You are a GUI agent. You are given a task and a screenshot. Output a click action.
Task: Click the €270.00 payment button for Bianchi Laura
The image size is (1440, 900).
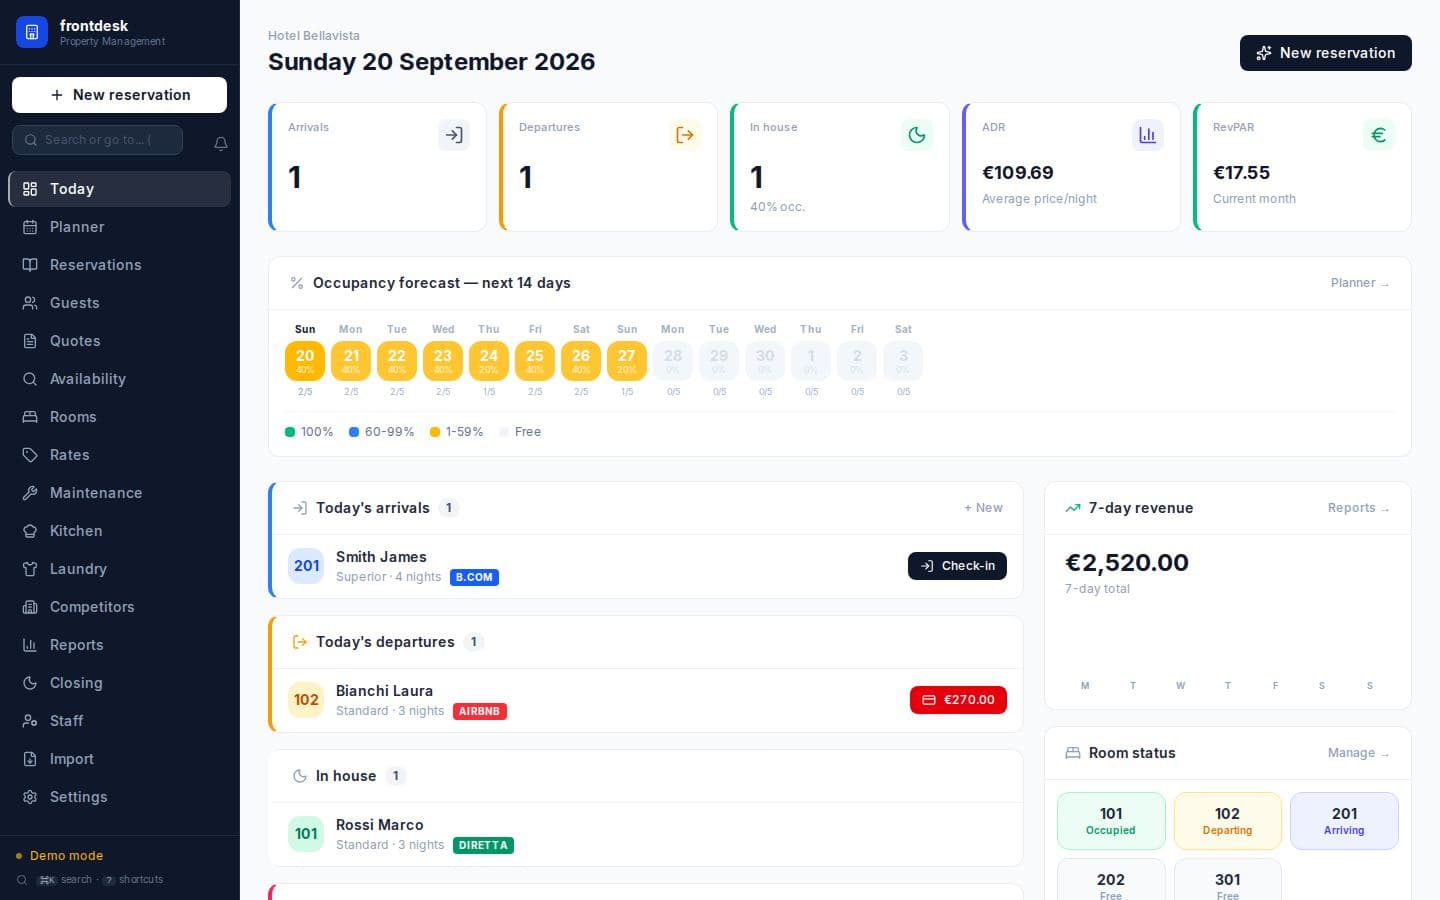click(958, 700)
